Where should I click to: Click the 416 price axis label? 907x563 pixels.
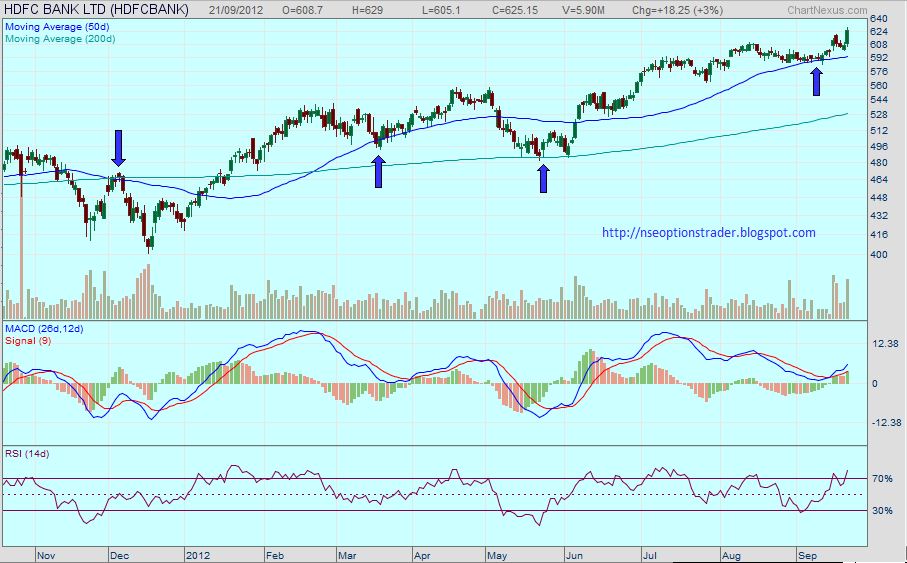point(879,235)
